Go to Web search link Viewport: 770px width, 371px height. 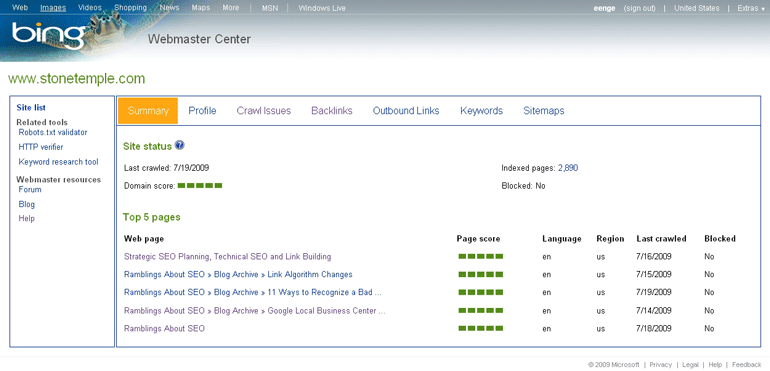point(20,8)
